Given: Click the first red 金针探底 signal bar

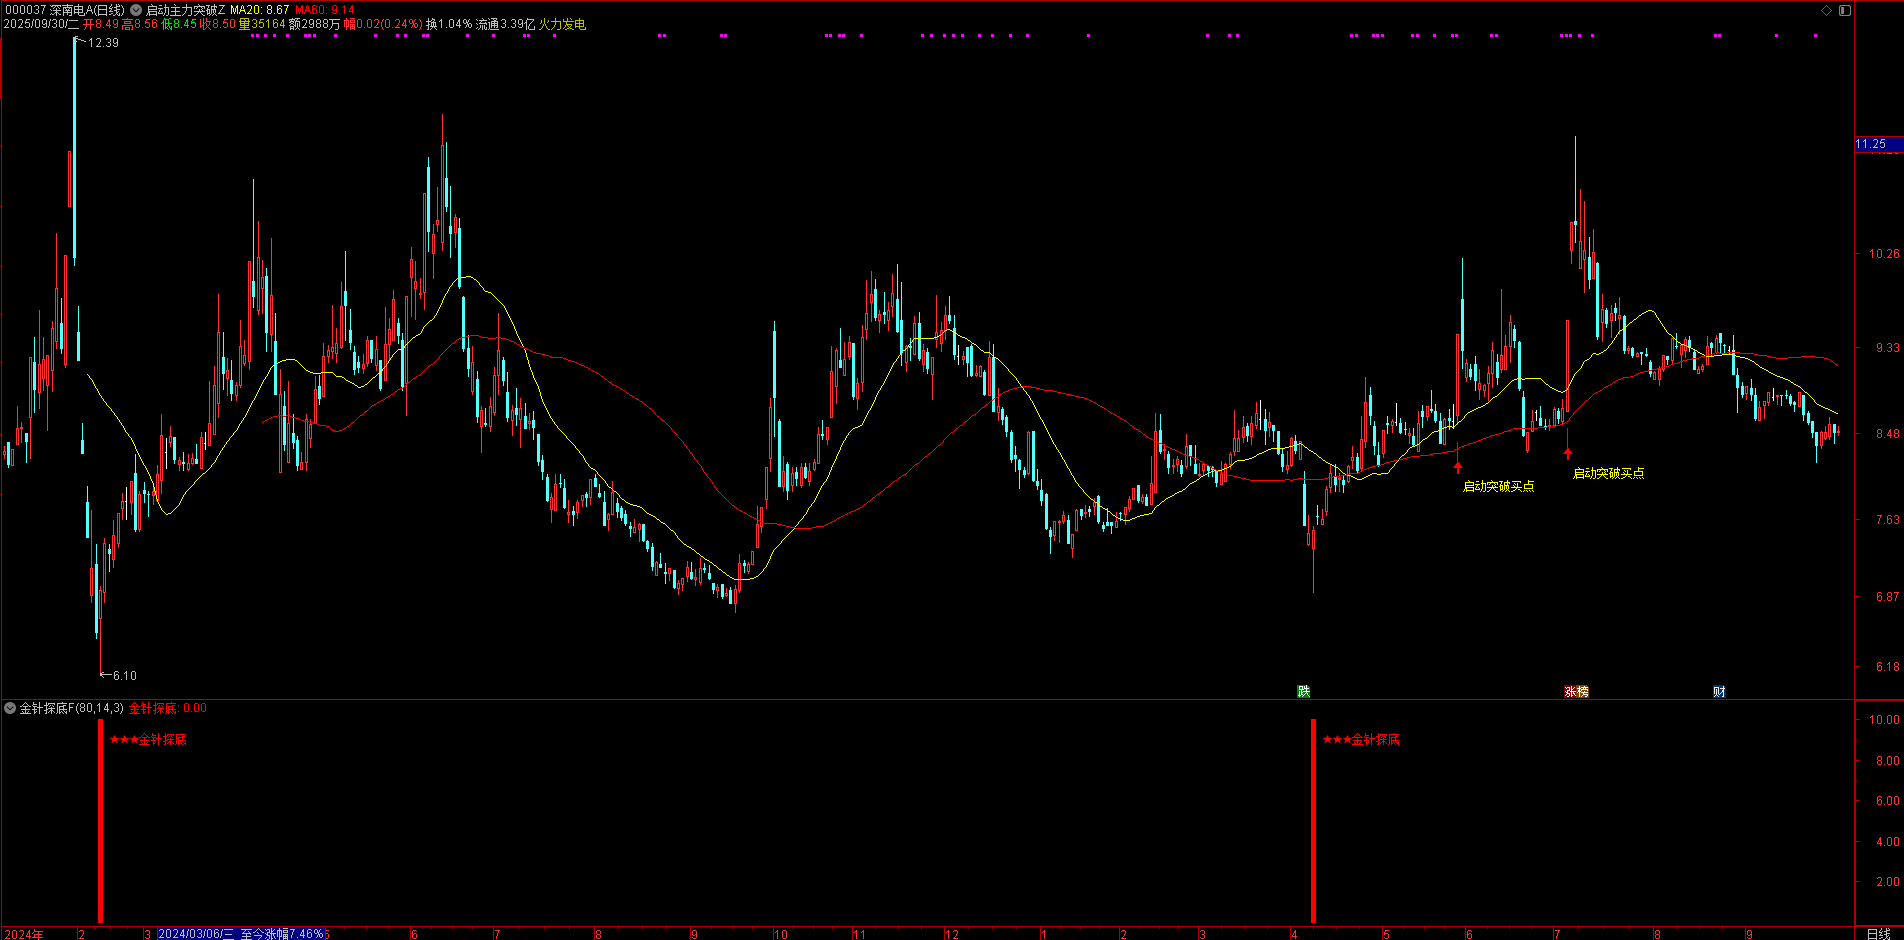Looking at the screenshot, I should [x=100, y=820].
